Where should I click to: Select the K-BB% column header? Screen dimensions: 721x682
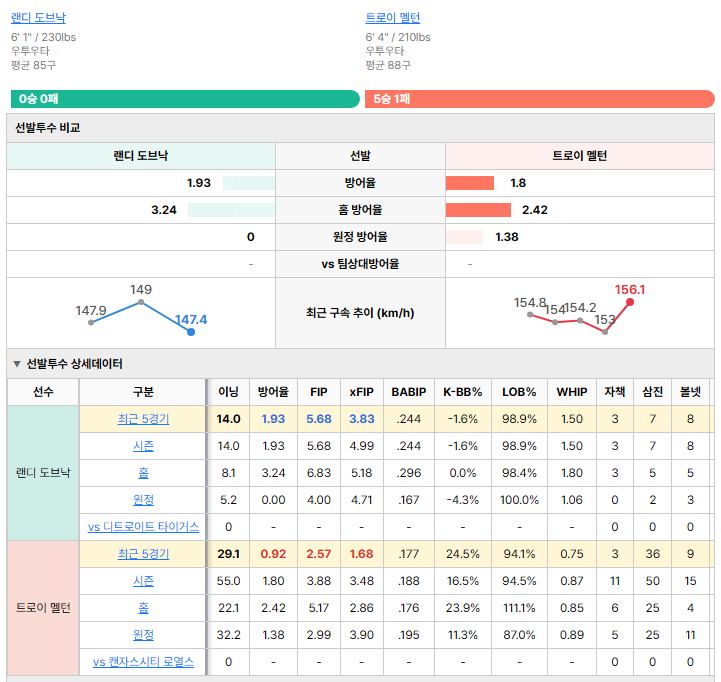click(463, 392)
